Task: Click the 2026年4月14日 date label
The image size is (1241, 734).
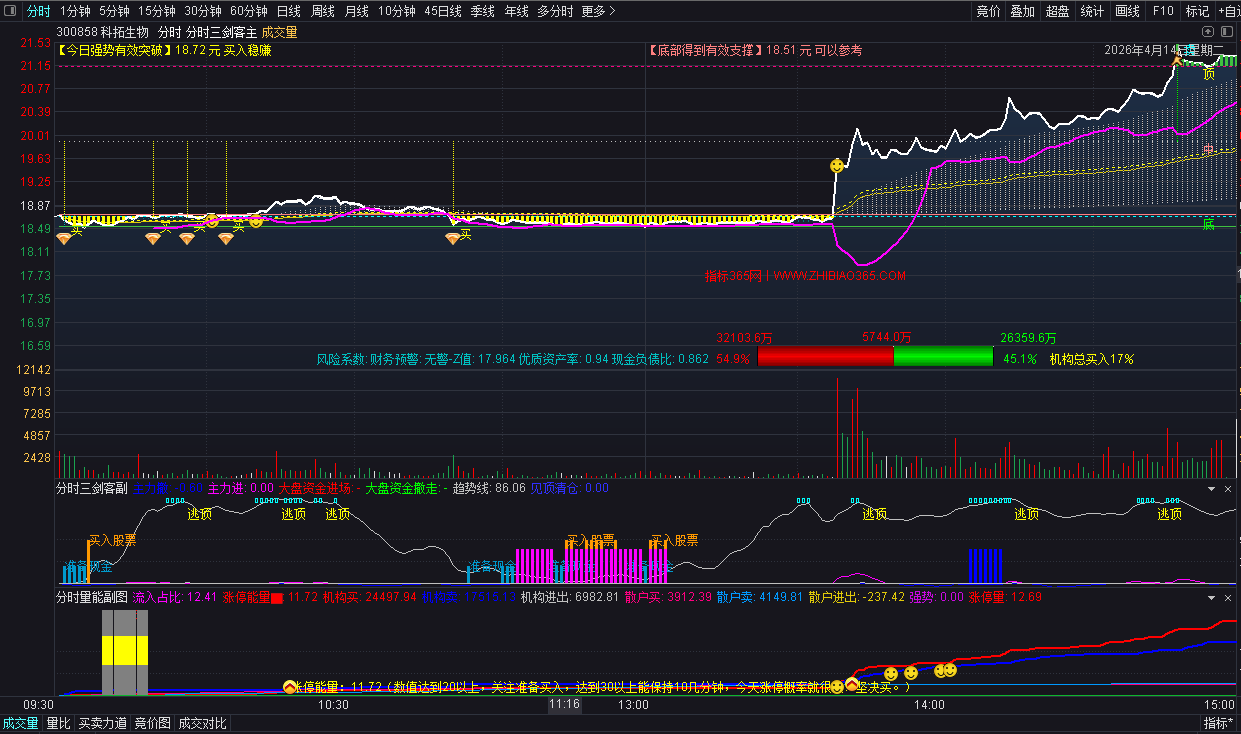Action: 1148,49
